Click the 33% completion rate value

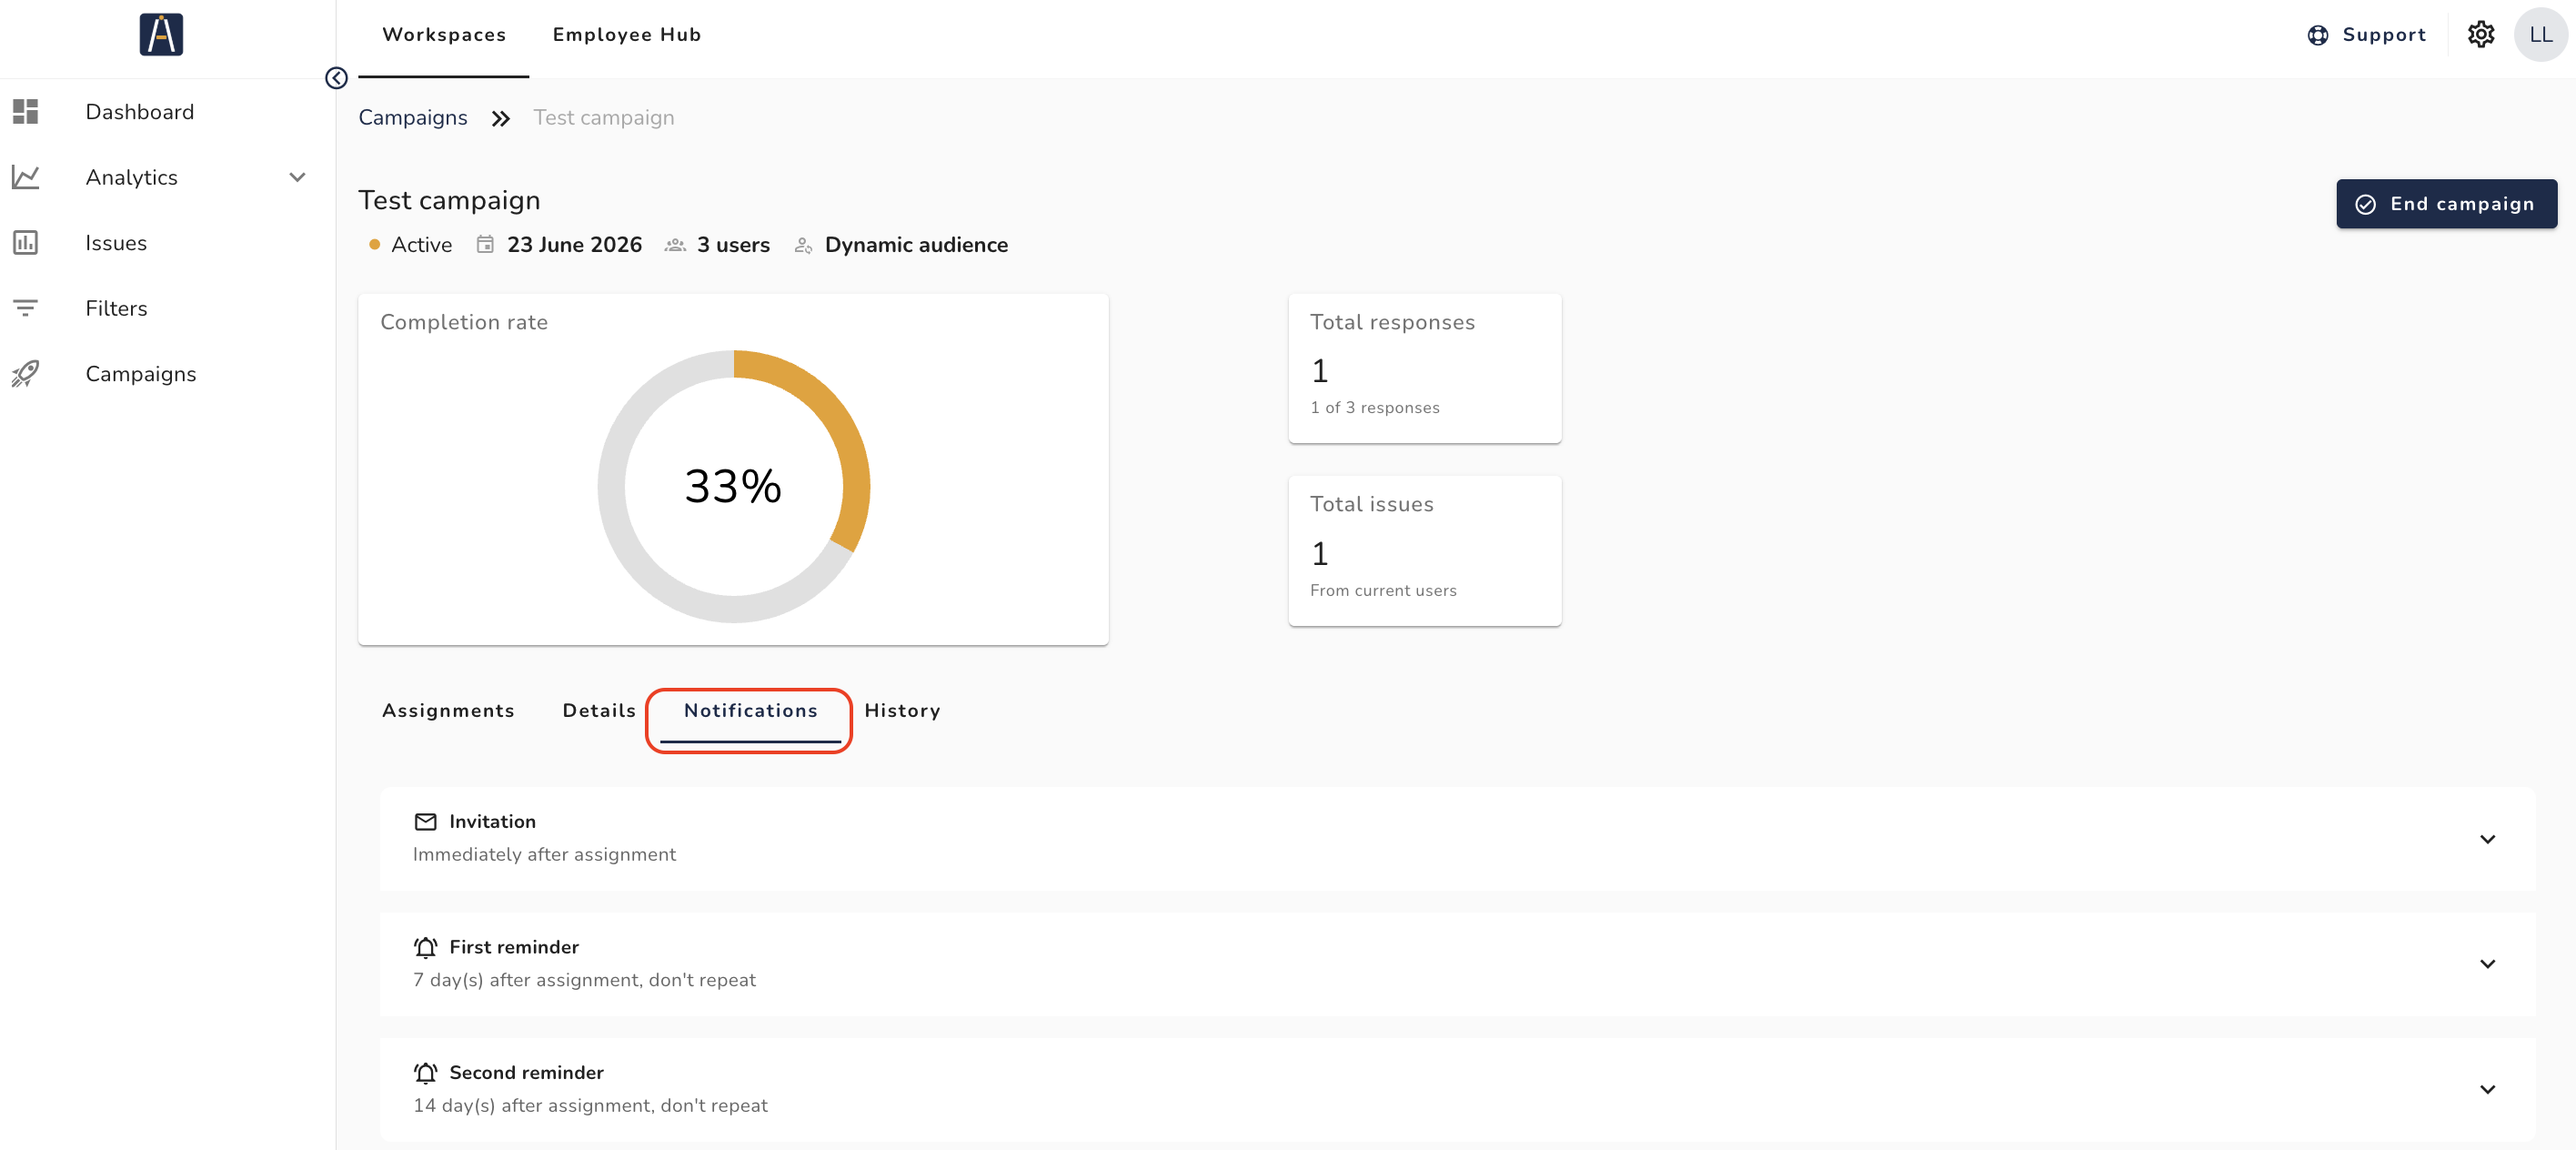(x=733, y=486)
